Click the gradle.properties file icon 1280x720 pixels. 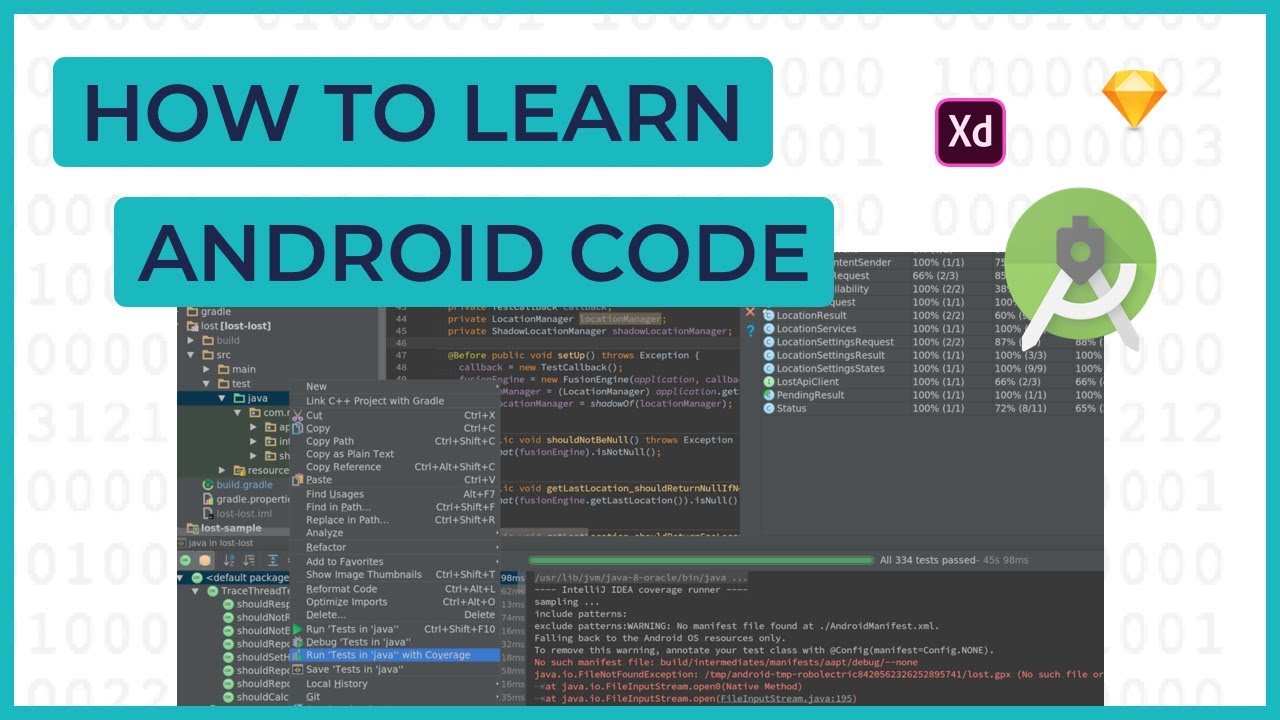(x=209, y=499)
